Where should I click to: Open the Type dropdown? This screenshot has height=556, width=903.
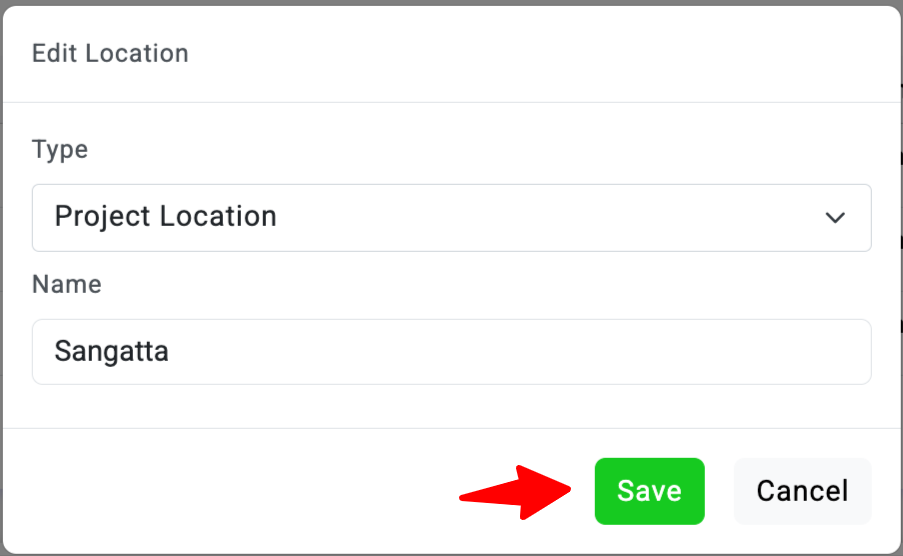[450, 217]
